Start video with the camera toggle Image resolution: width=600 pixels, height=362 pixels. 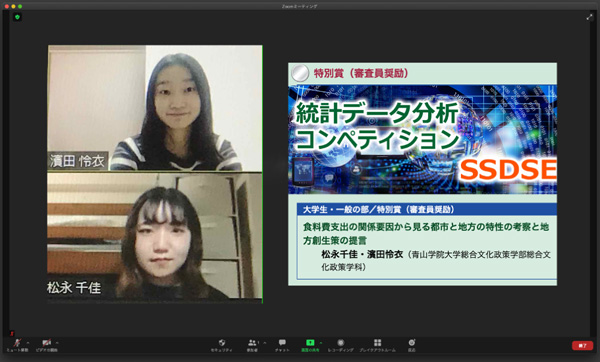click(x=46, y=345)
